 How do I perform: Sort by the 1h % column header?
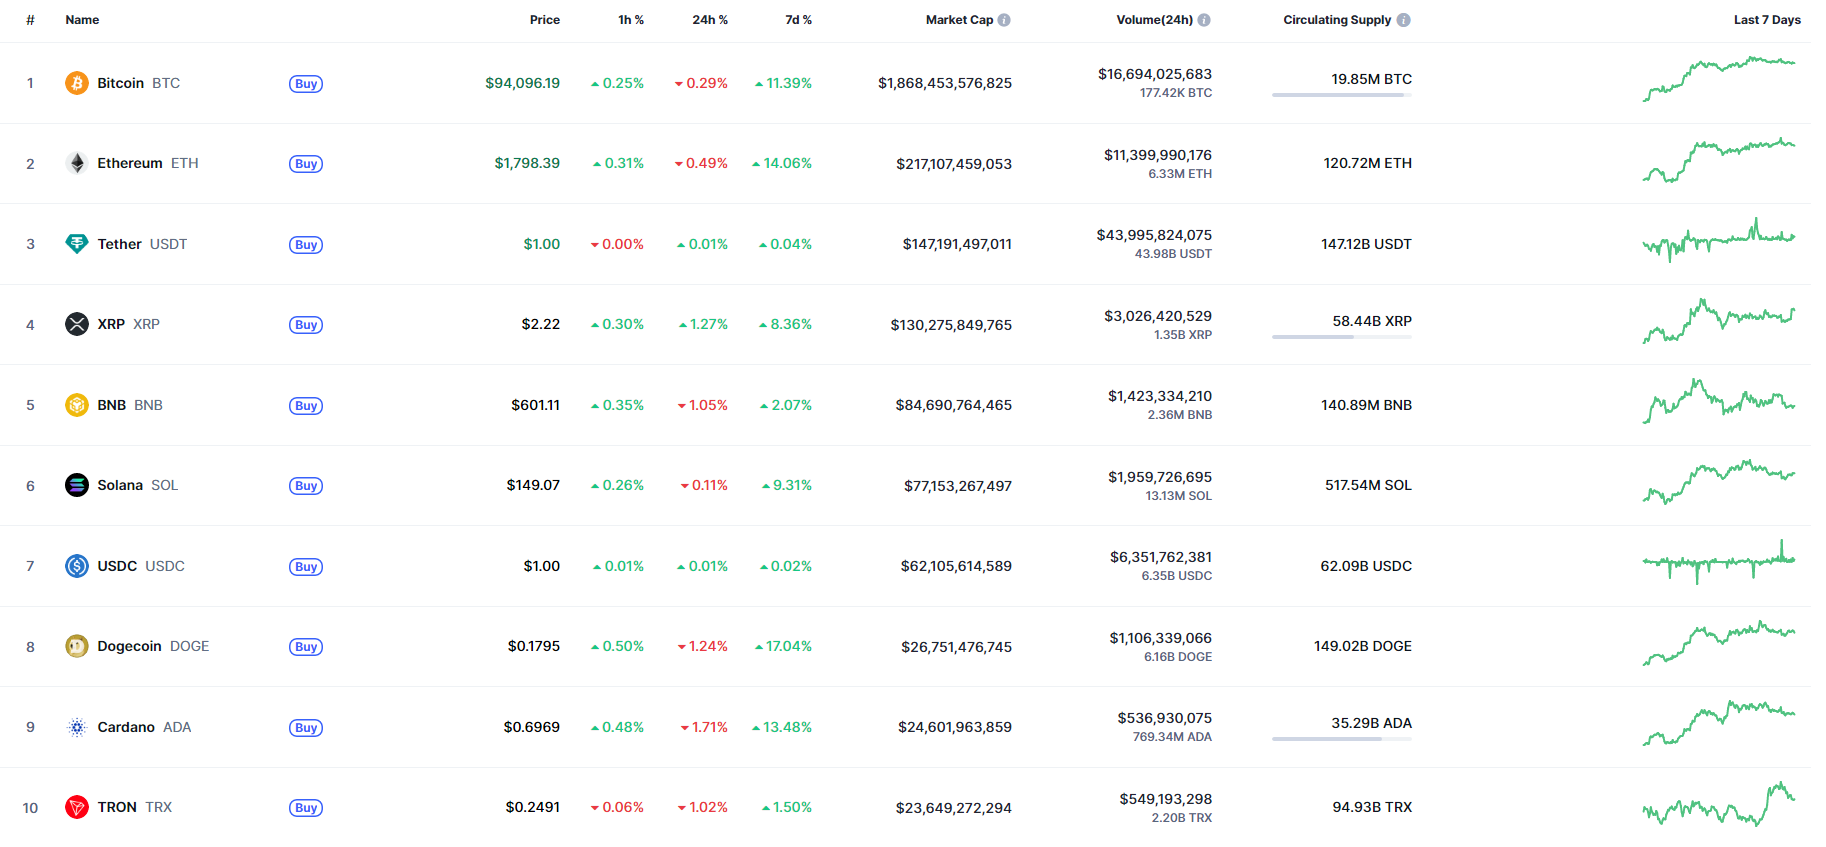(631, 20)
